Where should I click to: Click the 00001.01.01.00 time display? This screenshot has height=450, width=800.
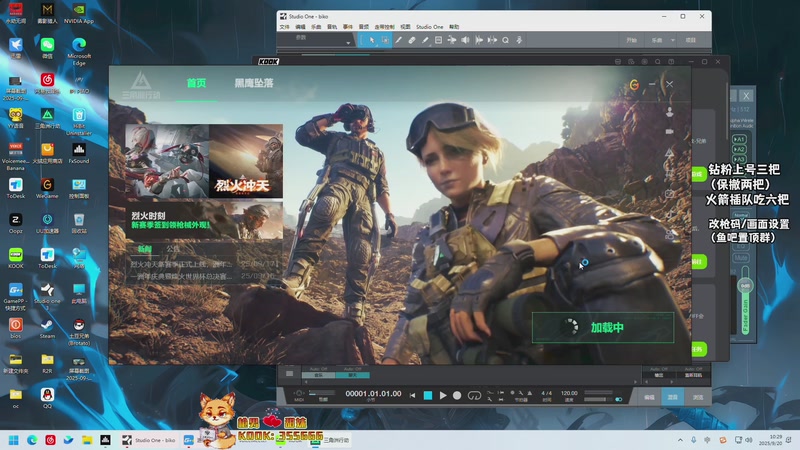(x=373, y=393)
